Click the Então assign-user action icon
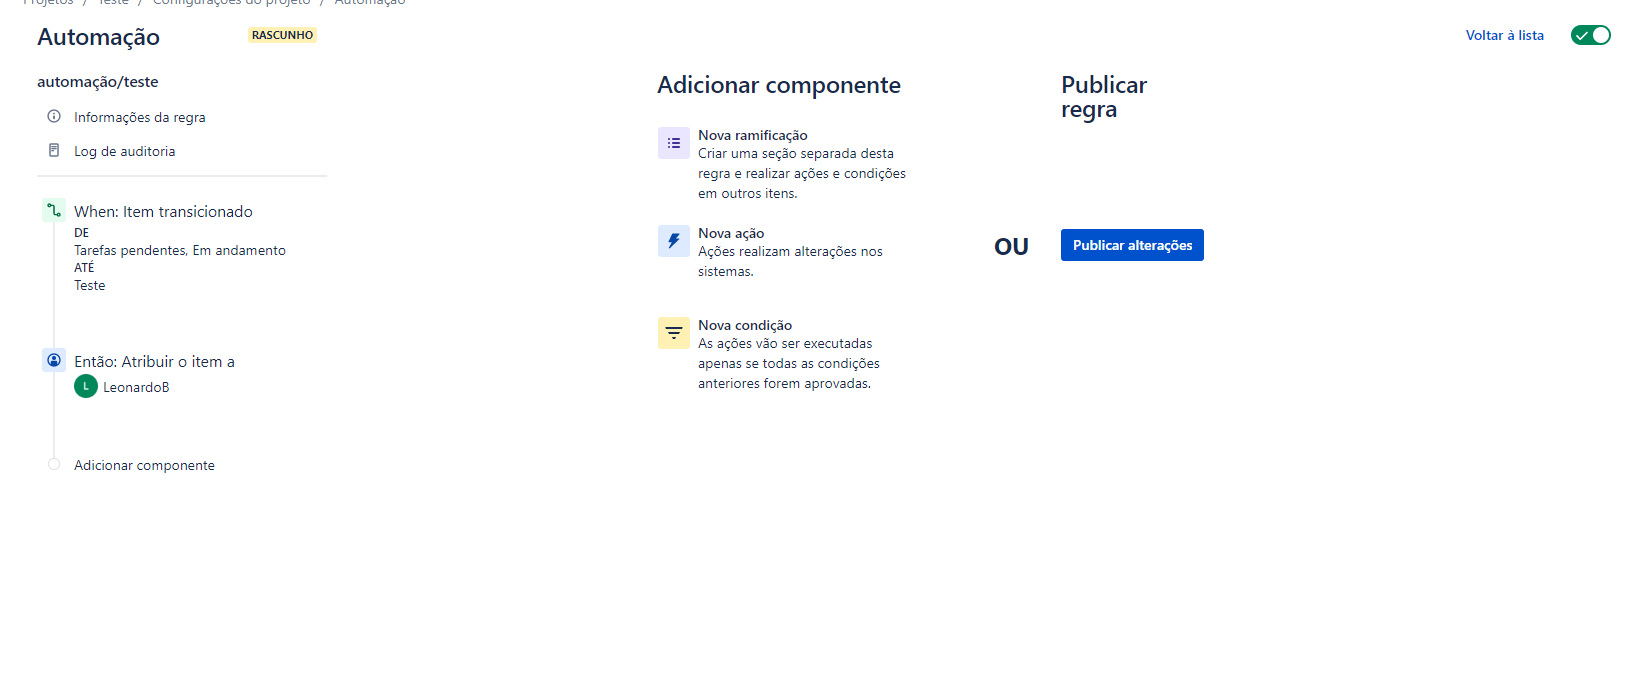The image size is (1630, 700). click(x=54, y=360)
